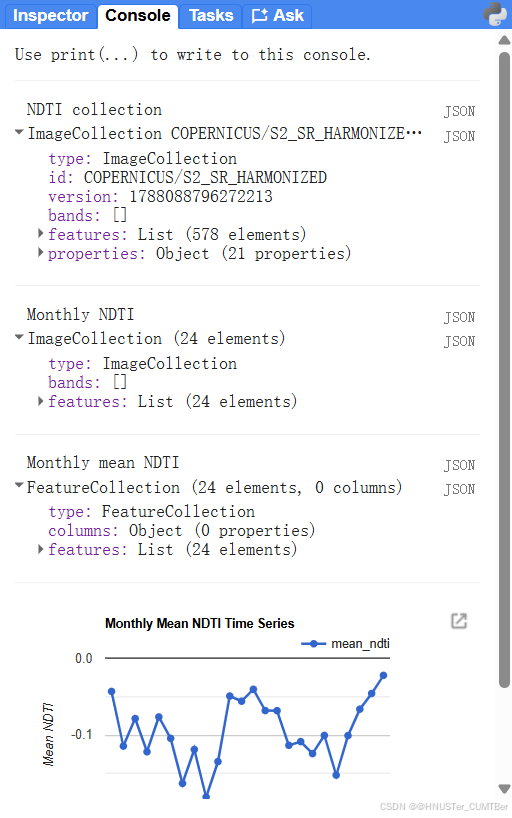Expand the properties object with 21 properties
Viewport: 512px width, 818px height.
click(40, 252)
